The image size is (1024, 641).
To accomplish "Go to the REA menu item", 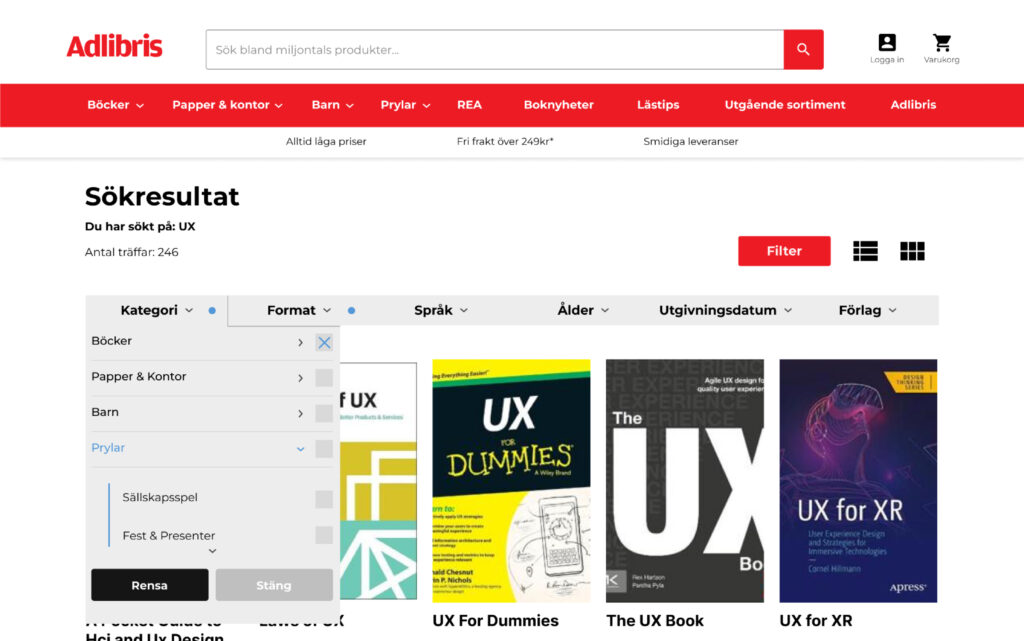I will pyautogui.click(x=469, y=105).
